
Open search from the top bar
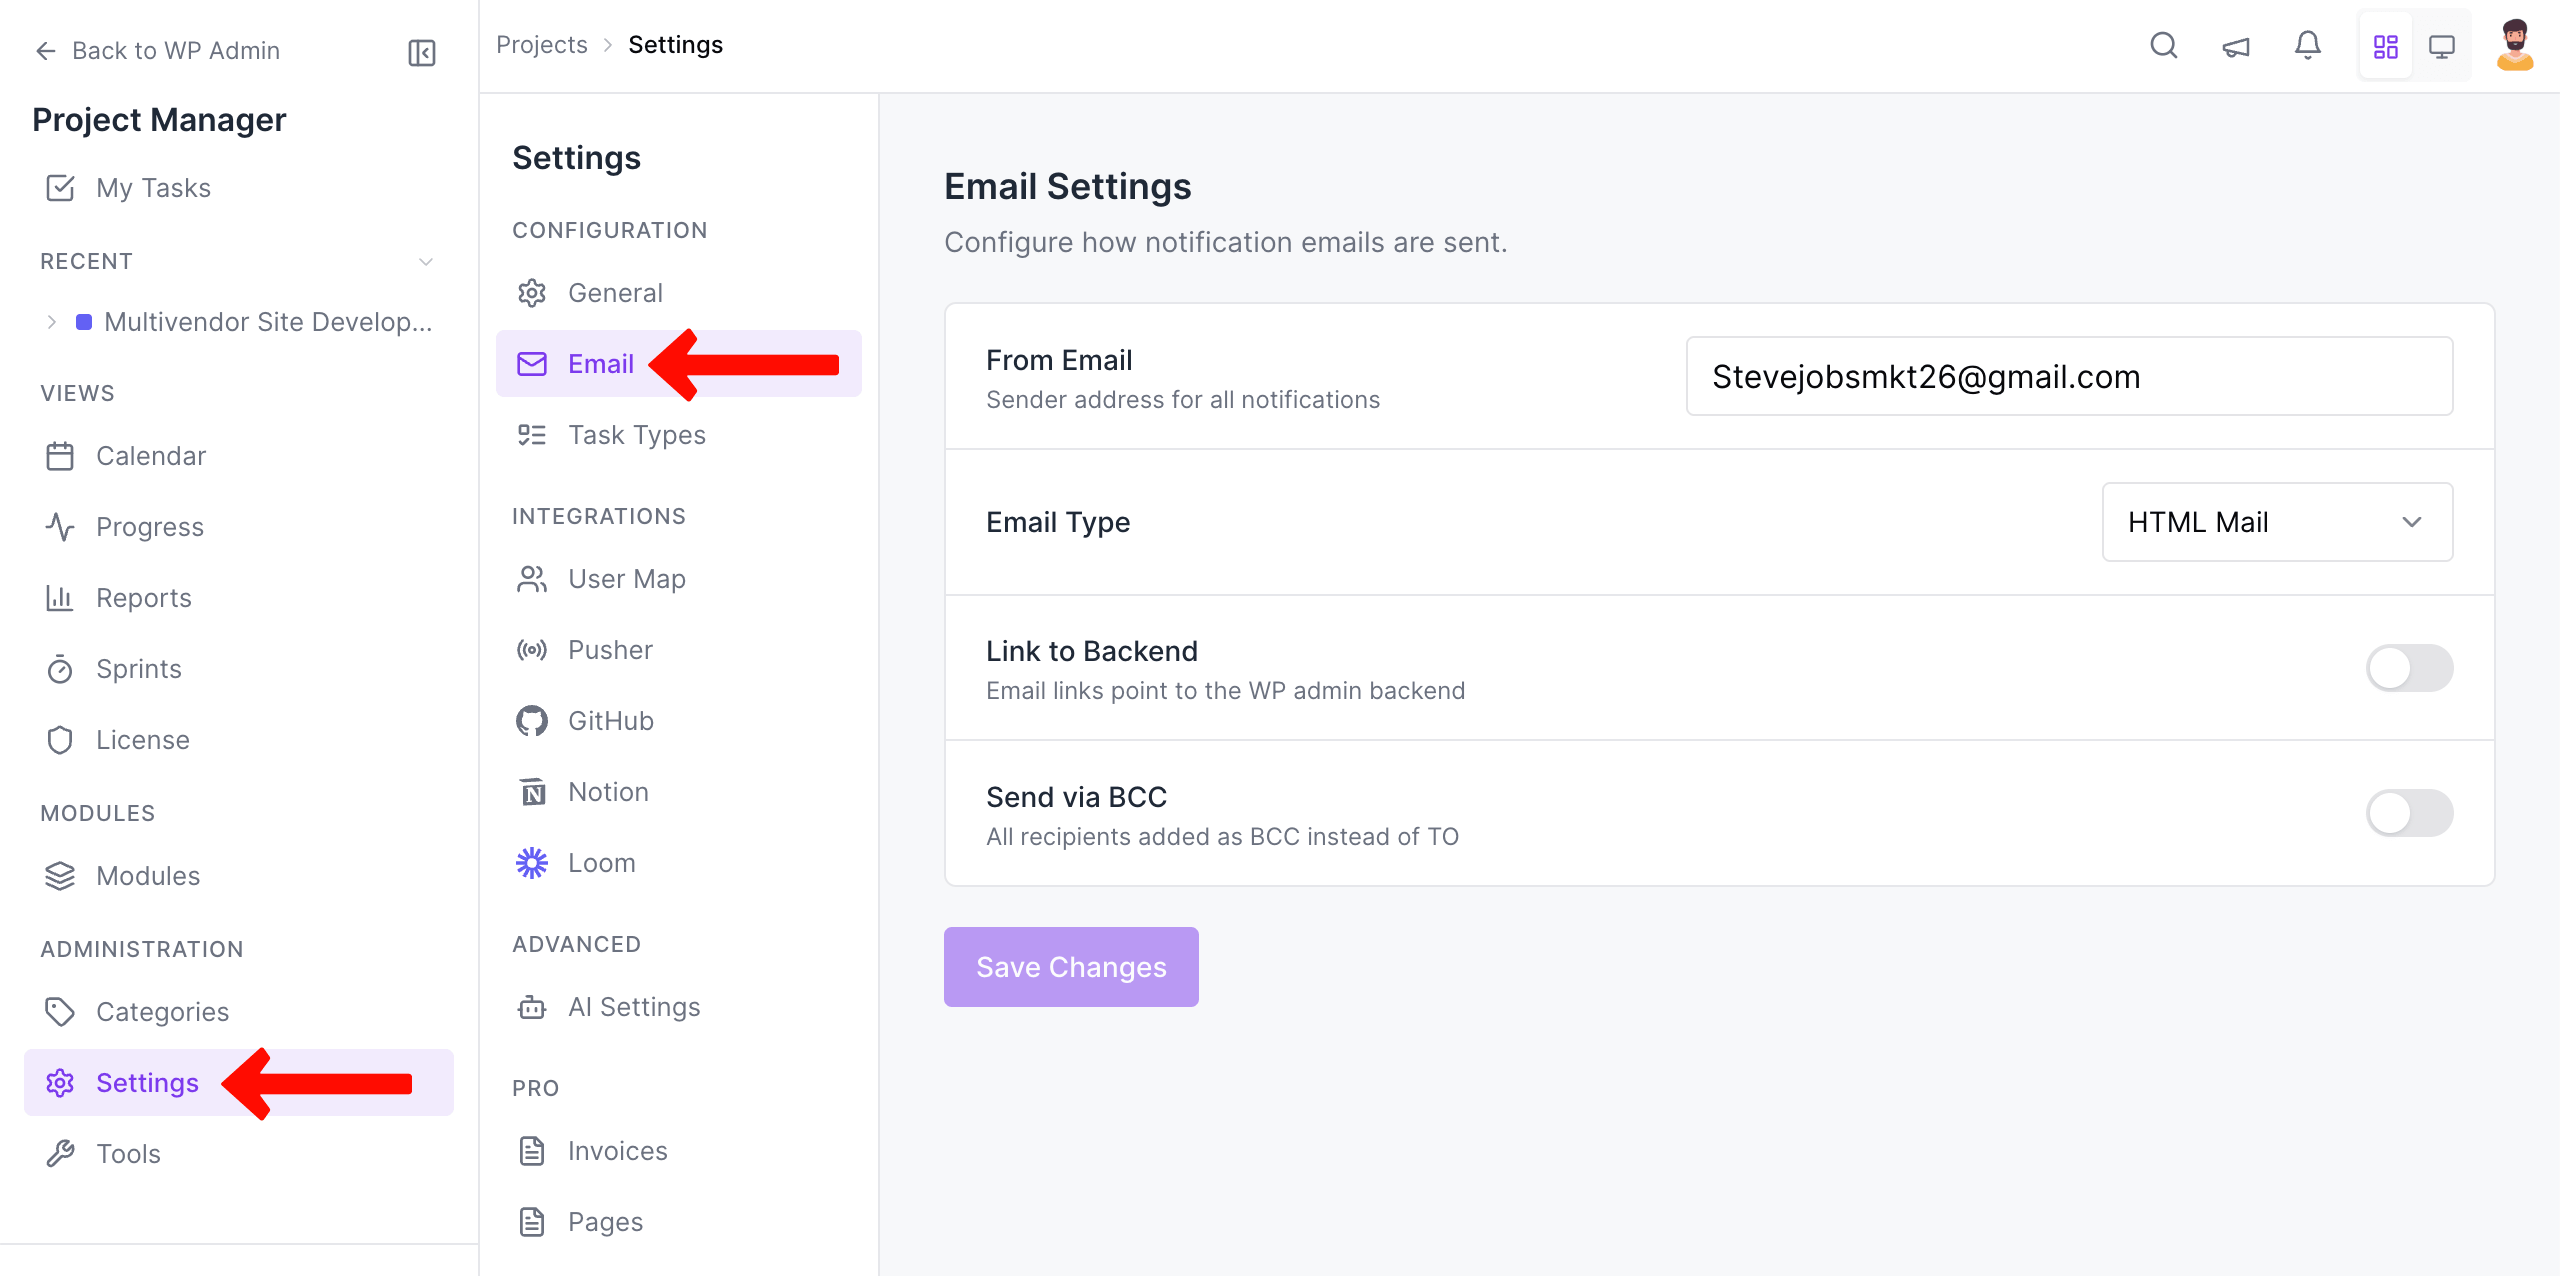click(x=2163, y=45)
